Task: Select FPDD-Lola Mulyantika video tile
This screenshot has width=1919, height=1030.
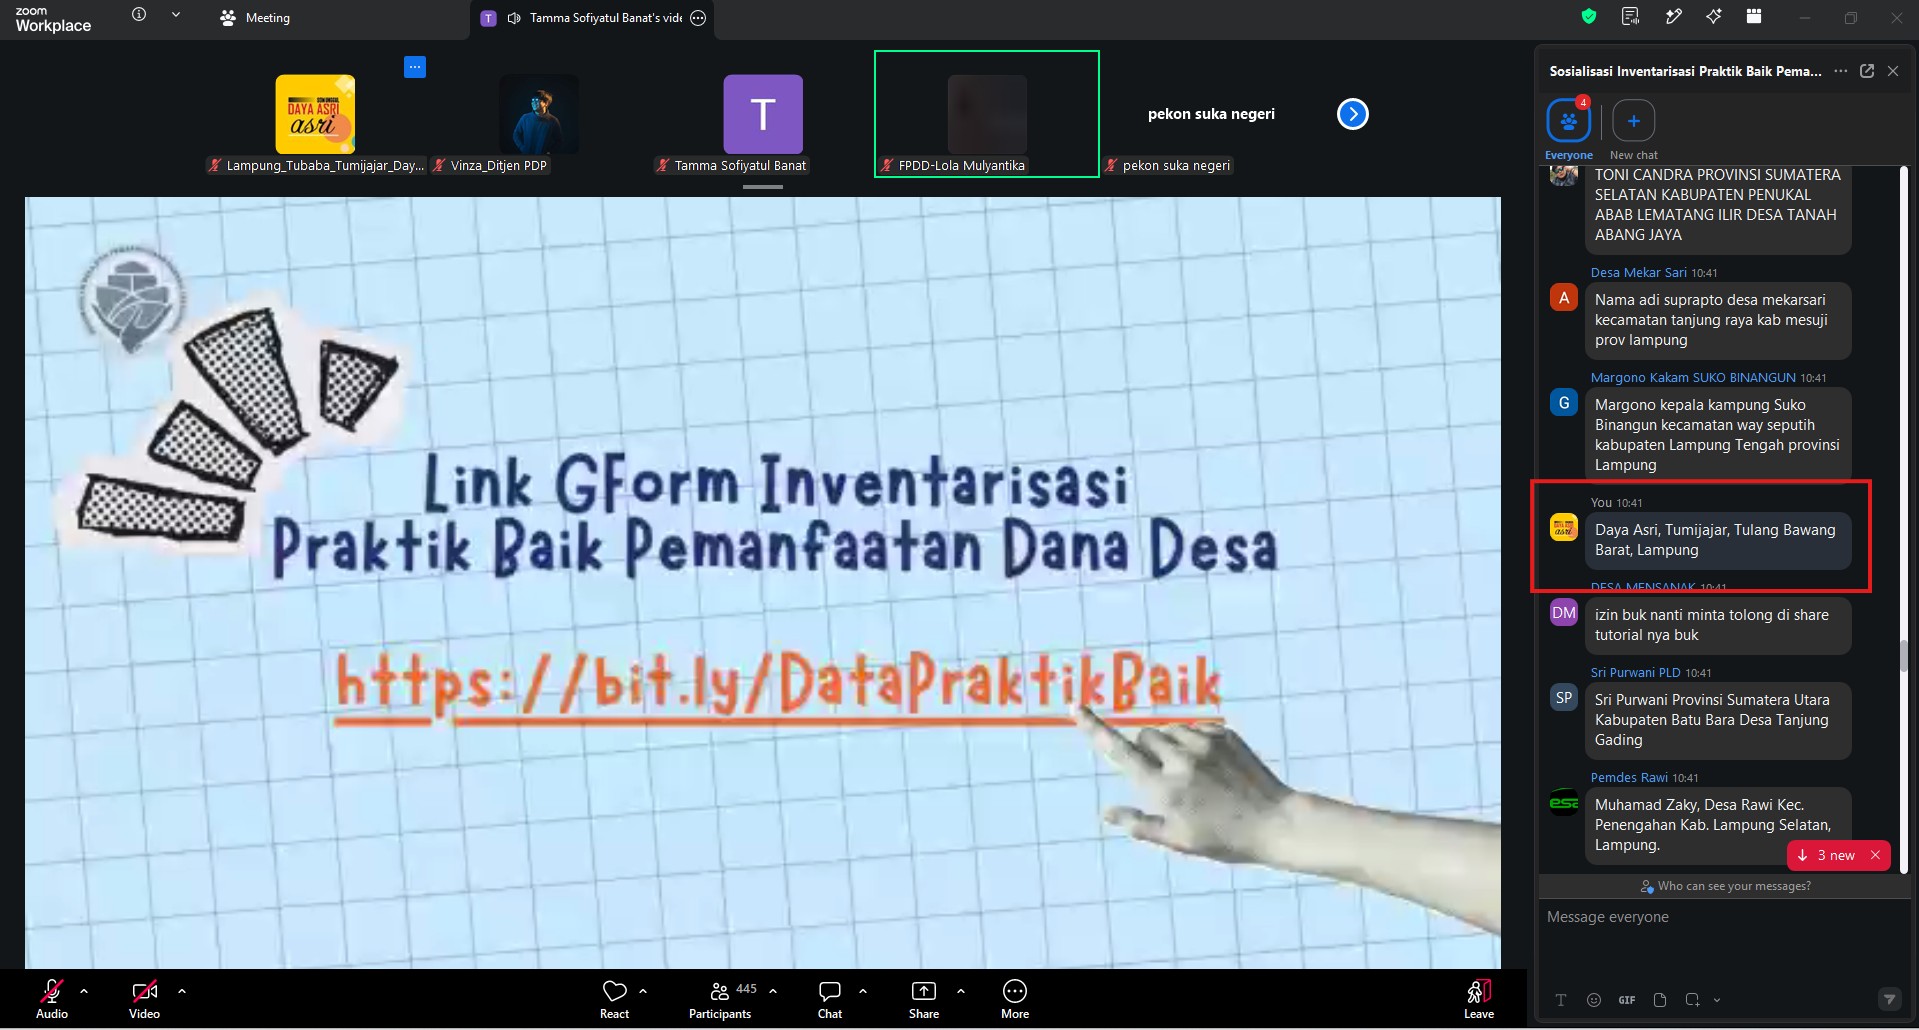Action: click(987, 114)
